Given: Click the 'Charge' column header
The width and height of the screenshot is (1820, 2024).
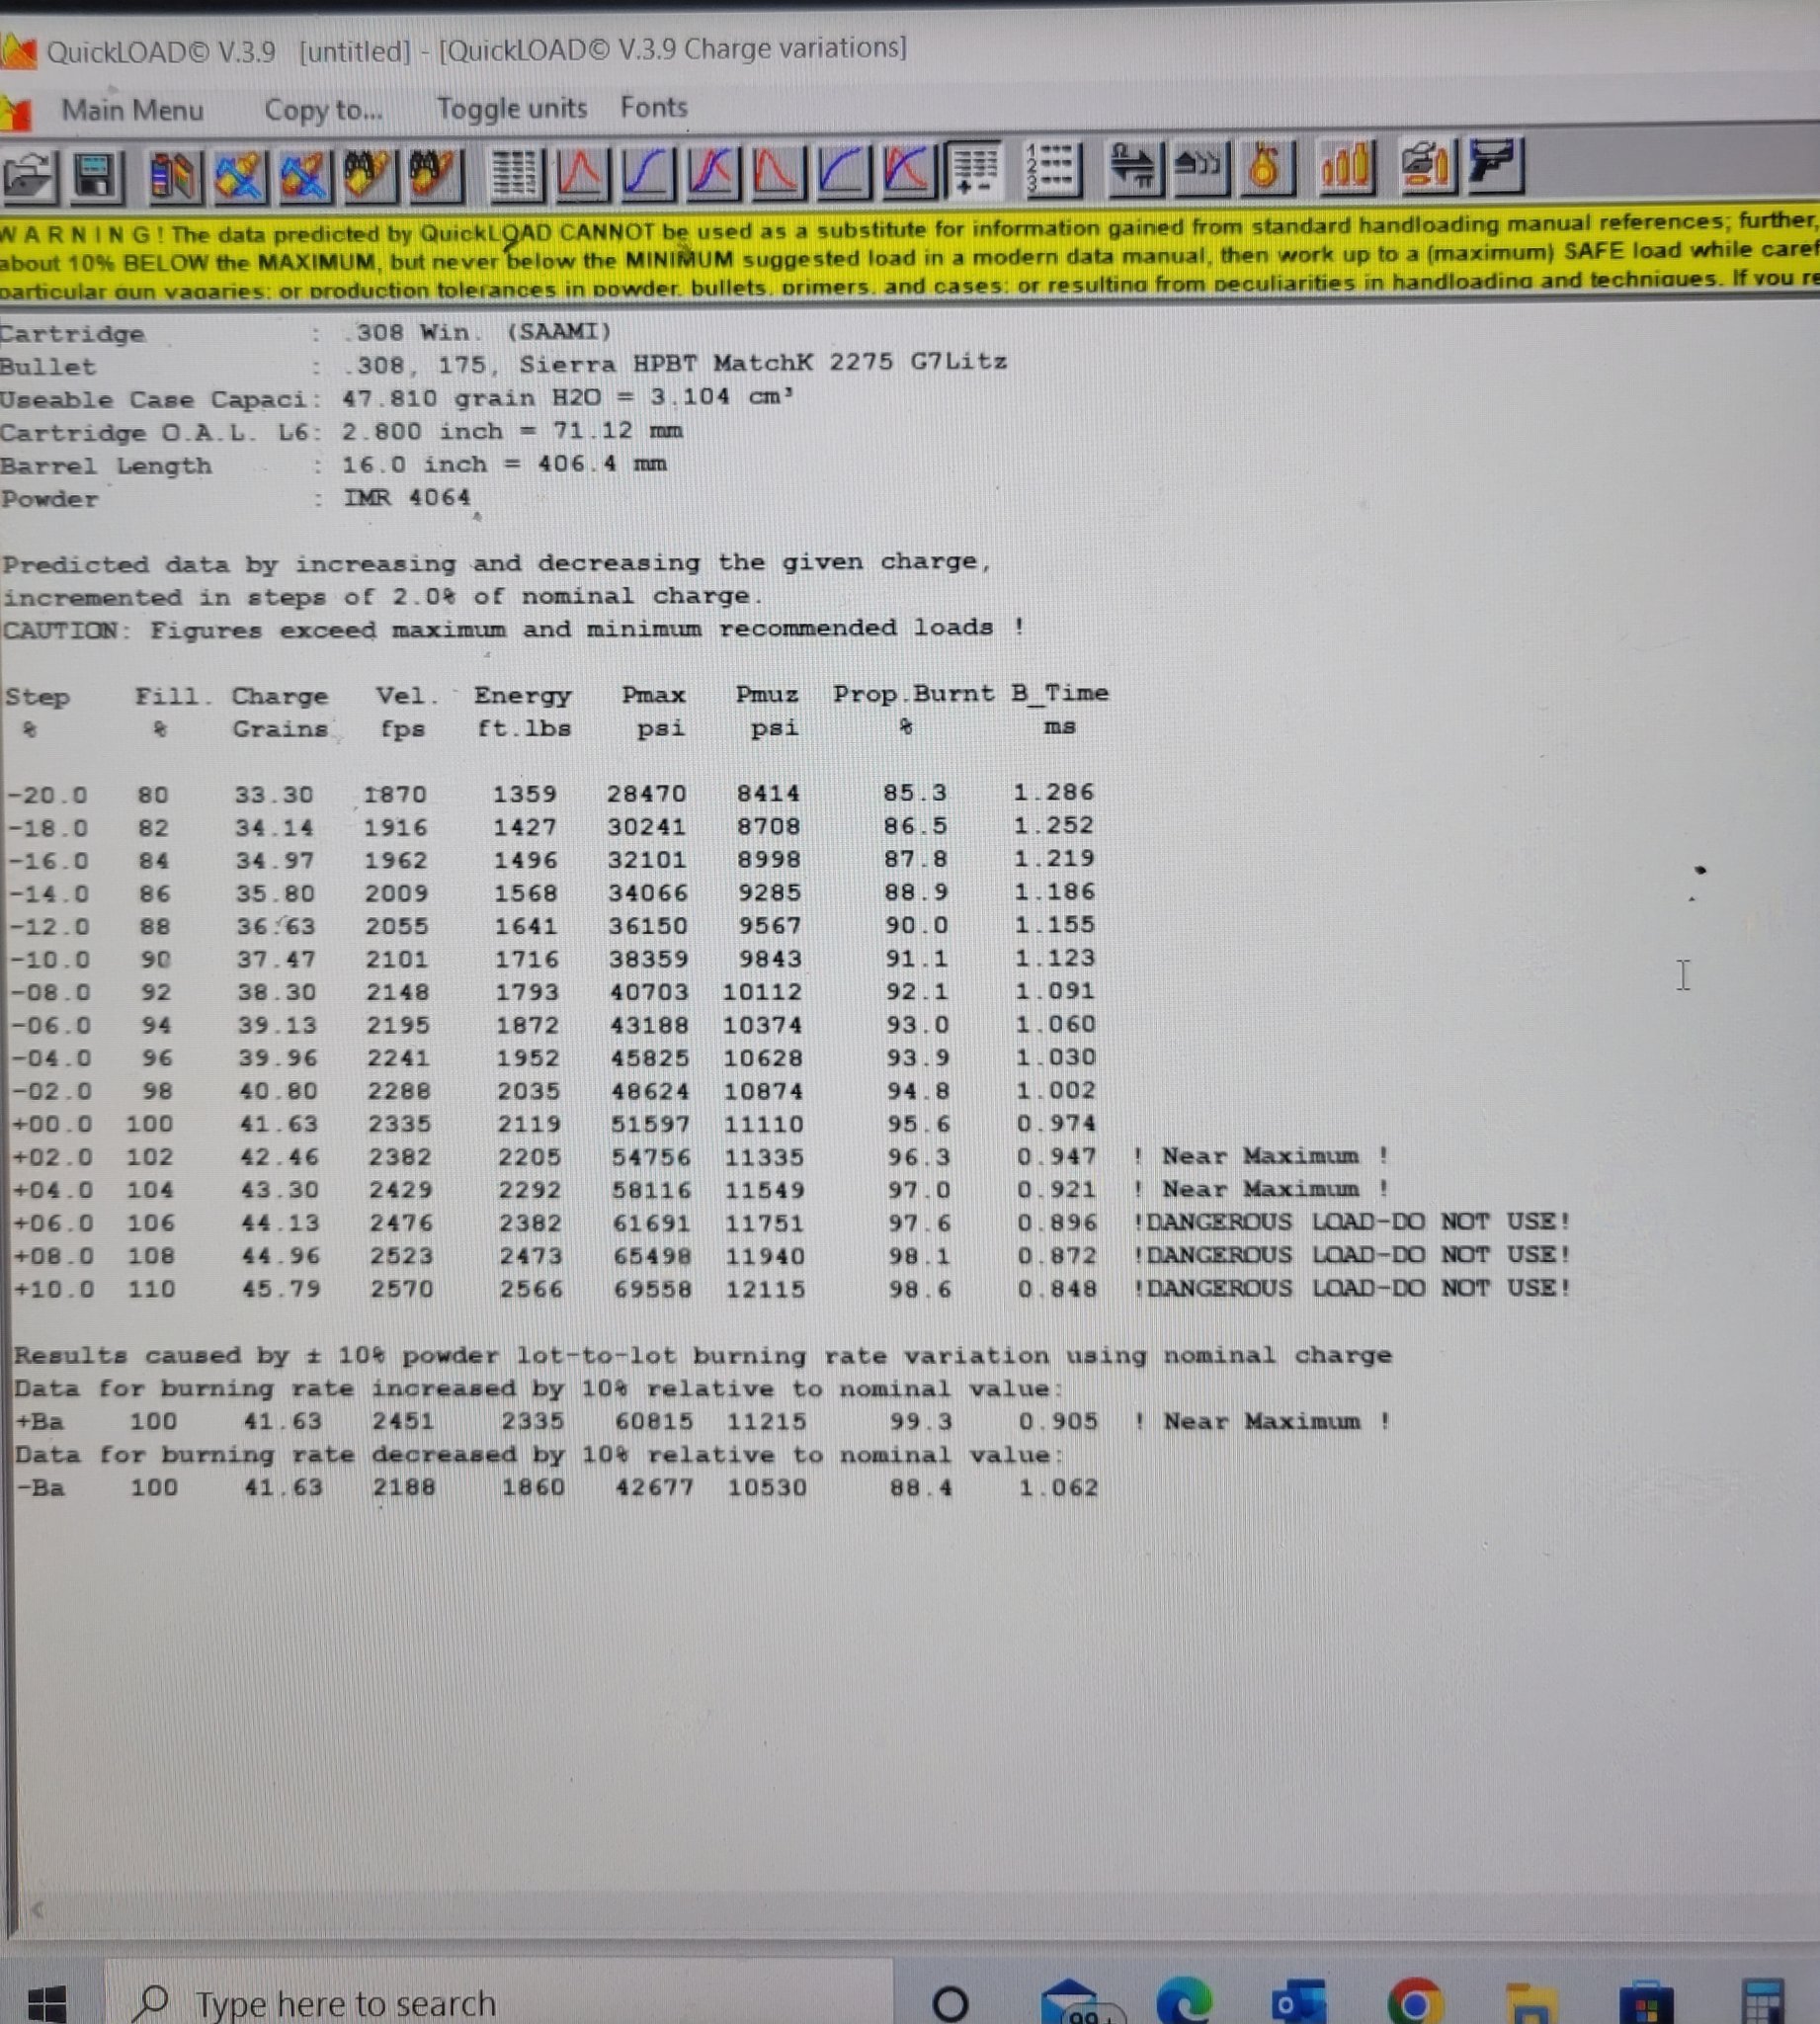Looking at the screenshot, I should 280,696.
